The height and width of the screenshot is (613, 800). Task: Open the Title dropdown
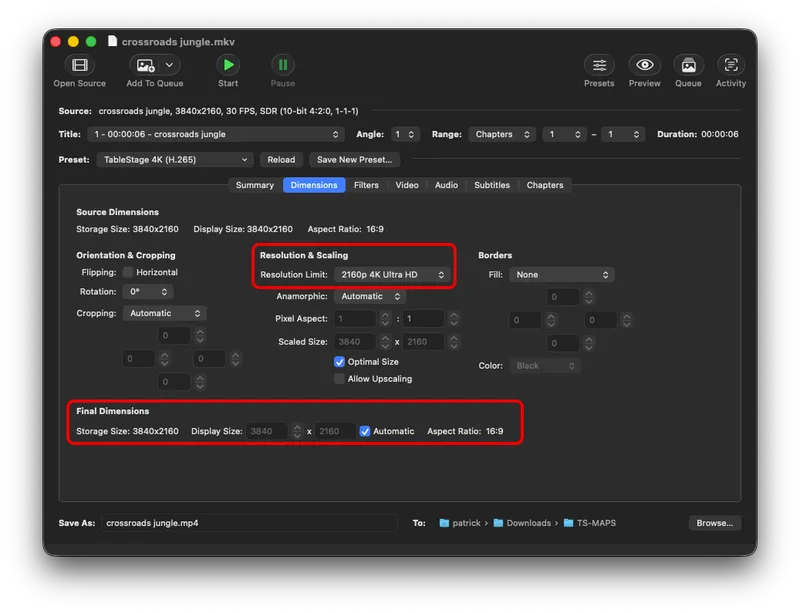216,134
